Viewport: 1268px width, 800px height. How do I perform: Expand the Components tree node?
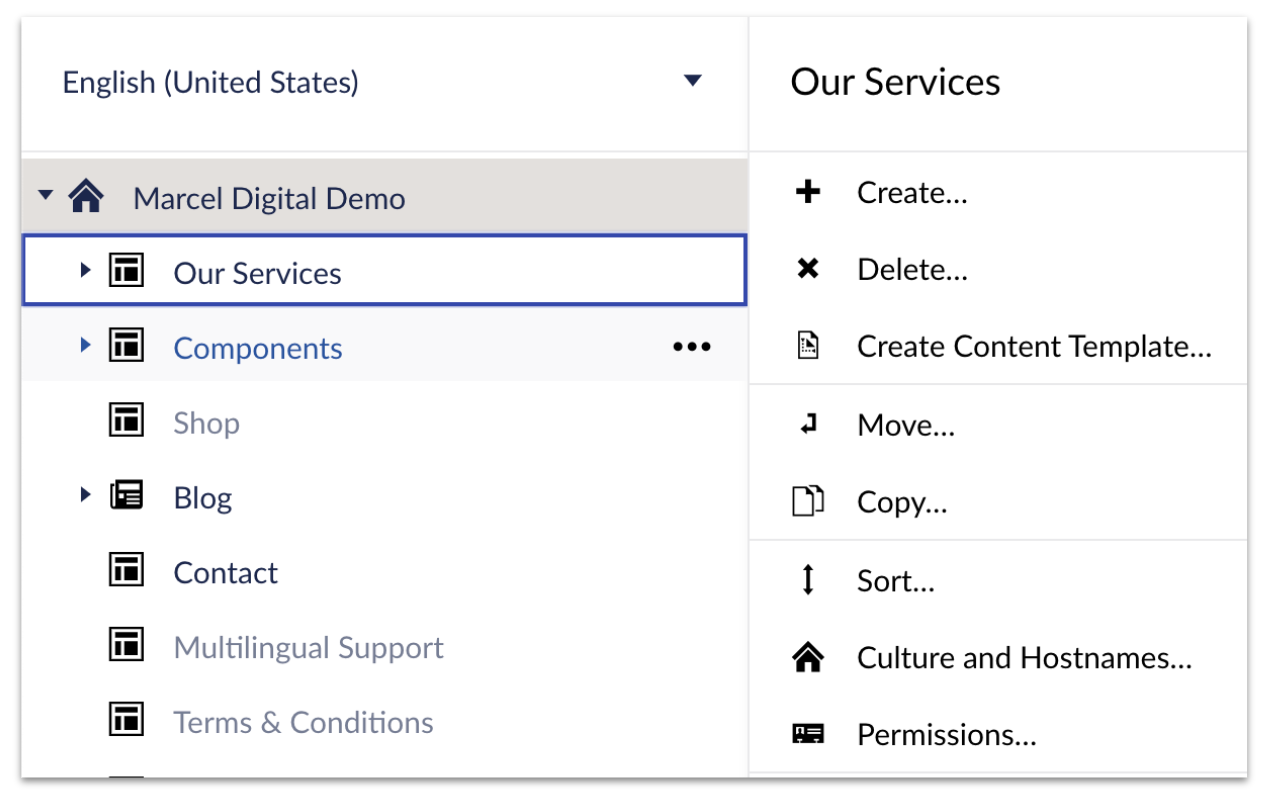(84, 345)
